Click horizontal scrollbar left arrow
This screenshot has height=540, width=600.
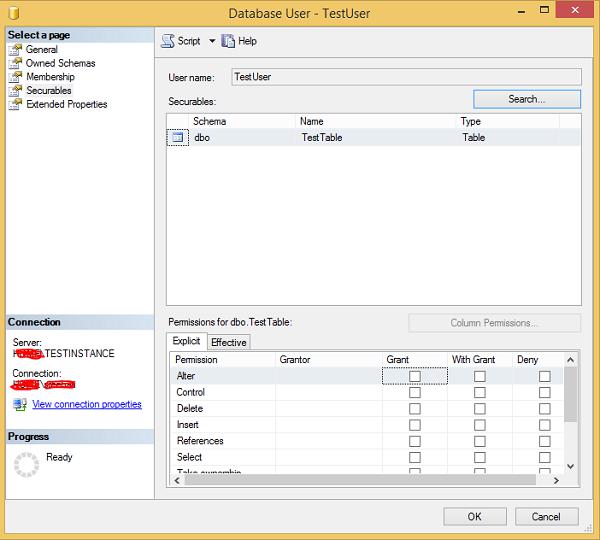(x=177, y=480)
